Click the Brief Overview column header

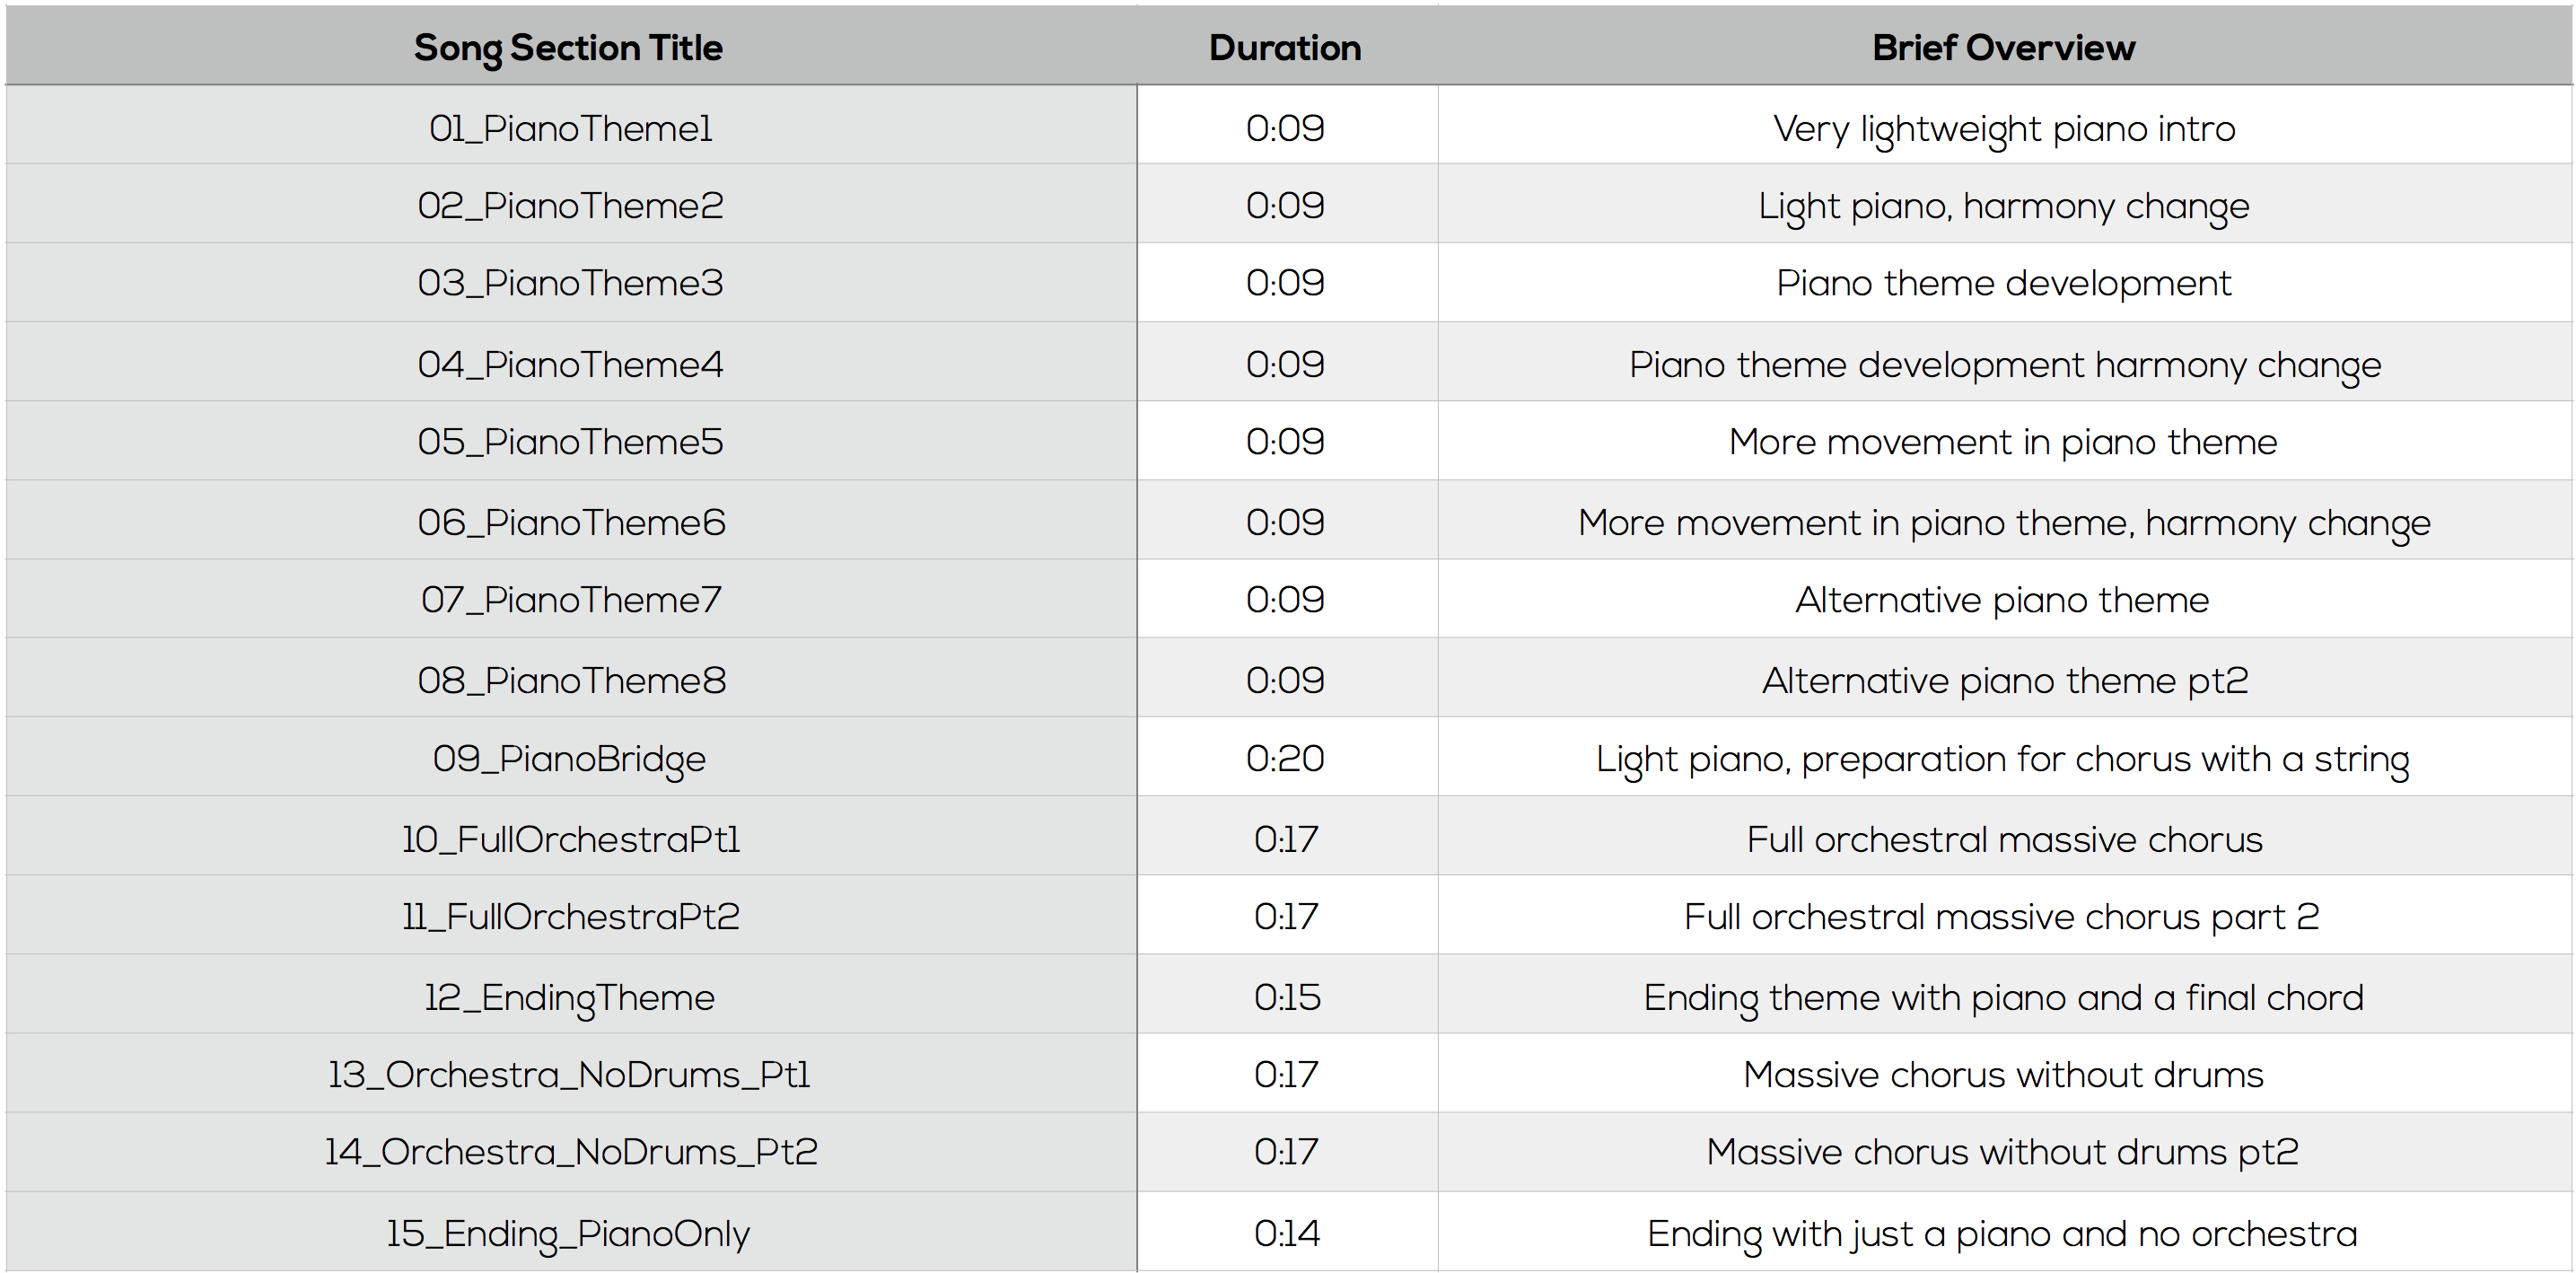pos(2004,46)
